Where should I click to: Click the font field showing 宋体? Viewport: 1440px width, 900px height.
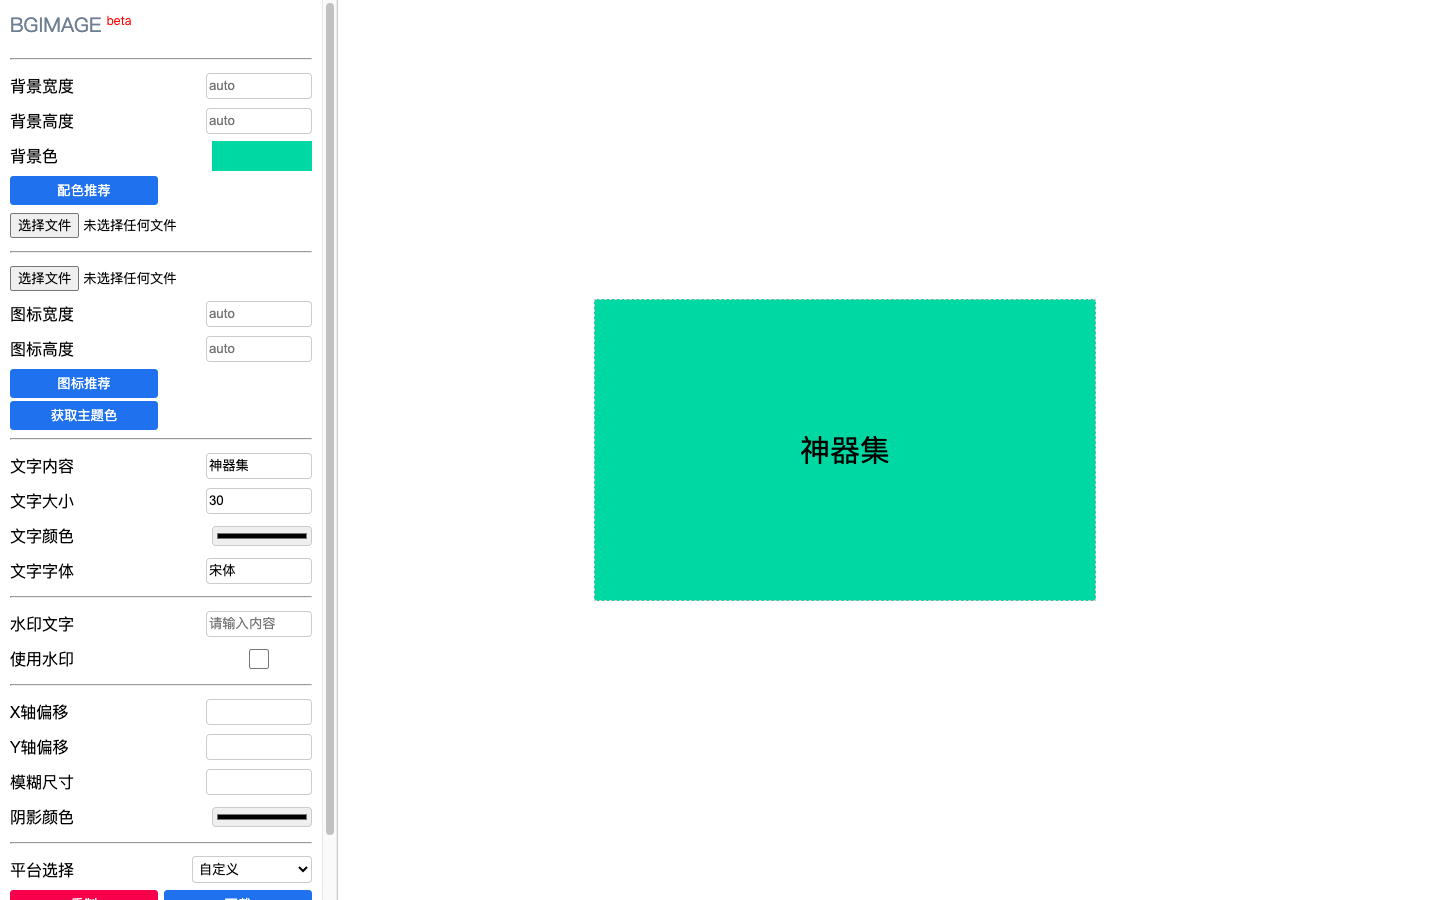click(x=258, y=571)
